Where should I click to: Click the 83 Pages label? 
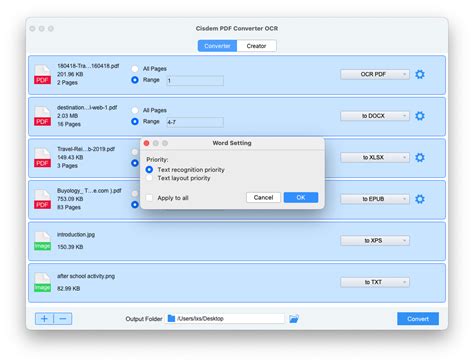pos(69,207)
